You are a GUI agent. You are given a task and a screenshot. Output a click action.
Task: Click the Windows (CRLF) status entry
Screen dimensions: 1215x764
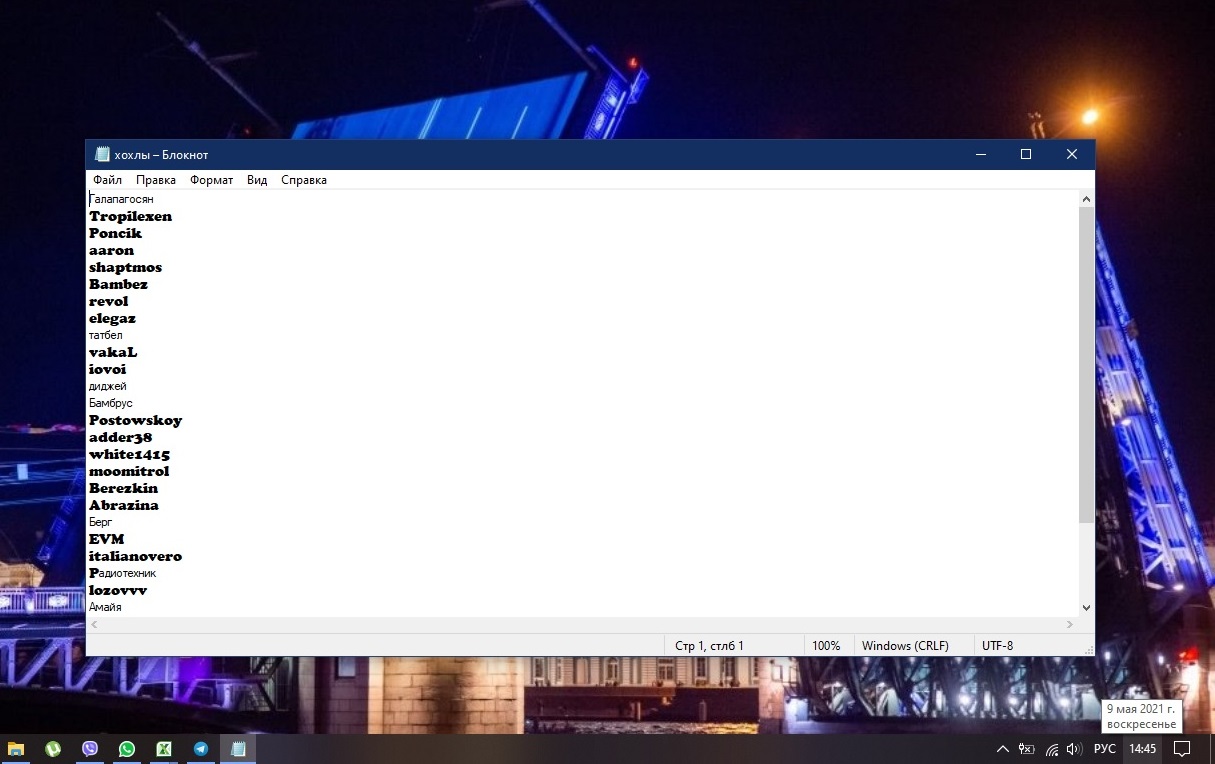tap(905, 646)
